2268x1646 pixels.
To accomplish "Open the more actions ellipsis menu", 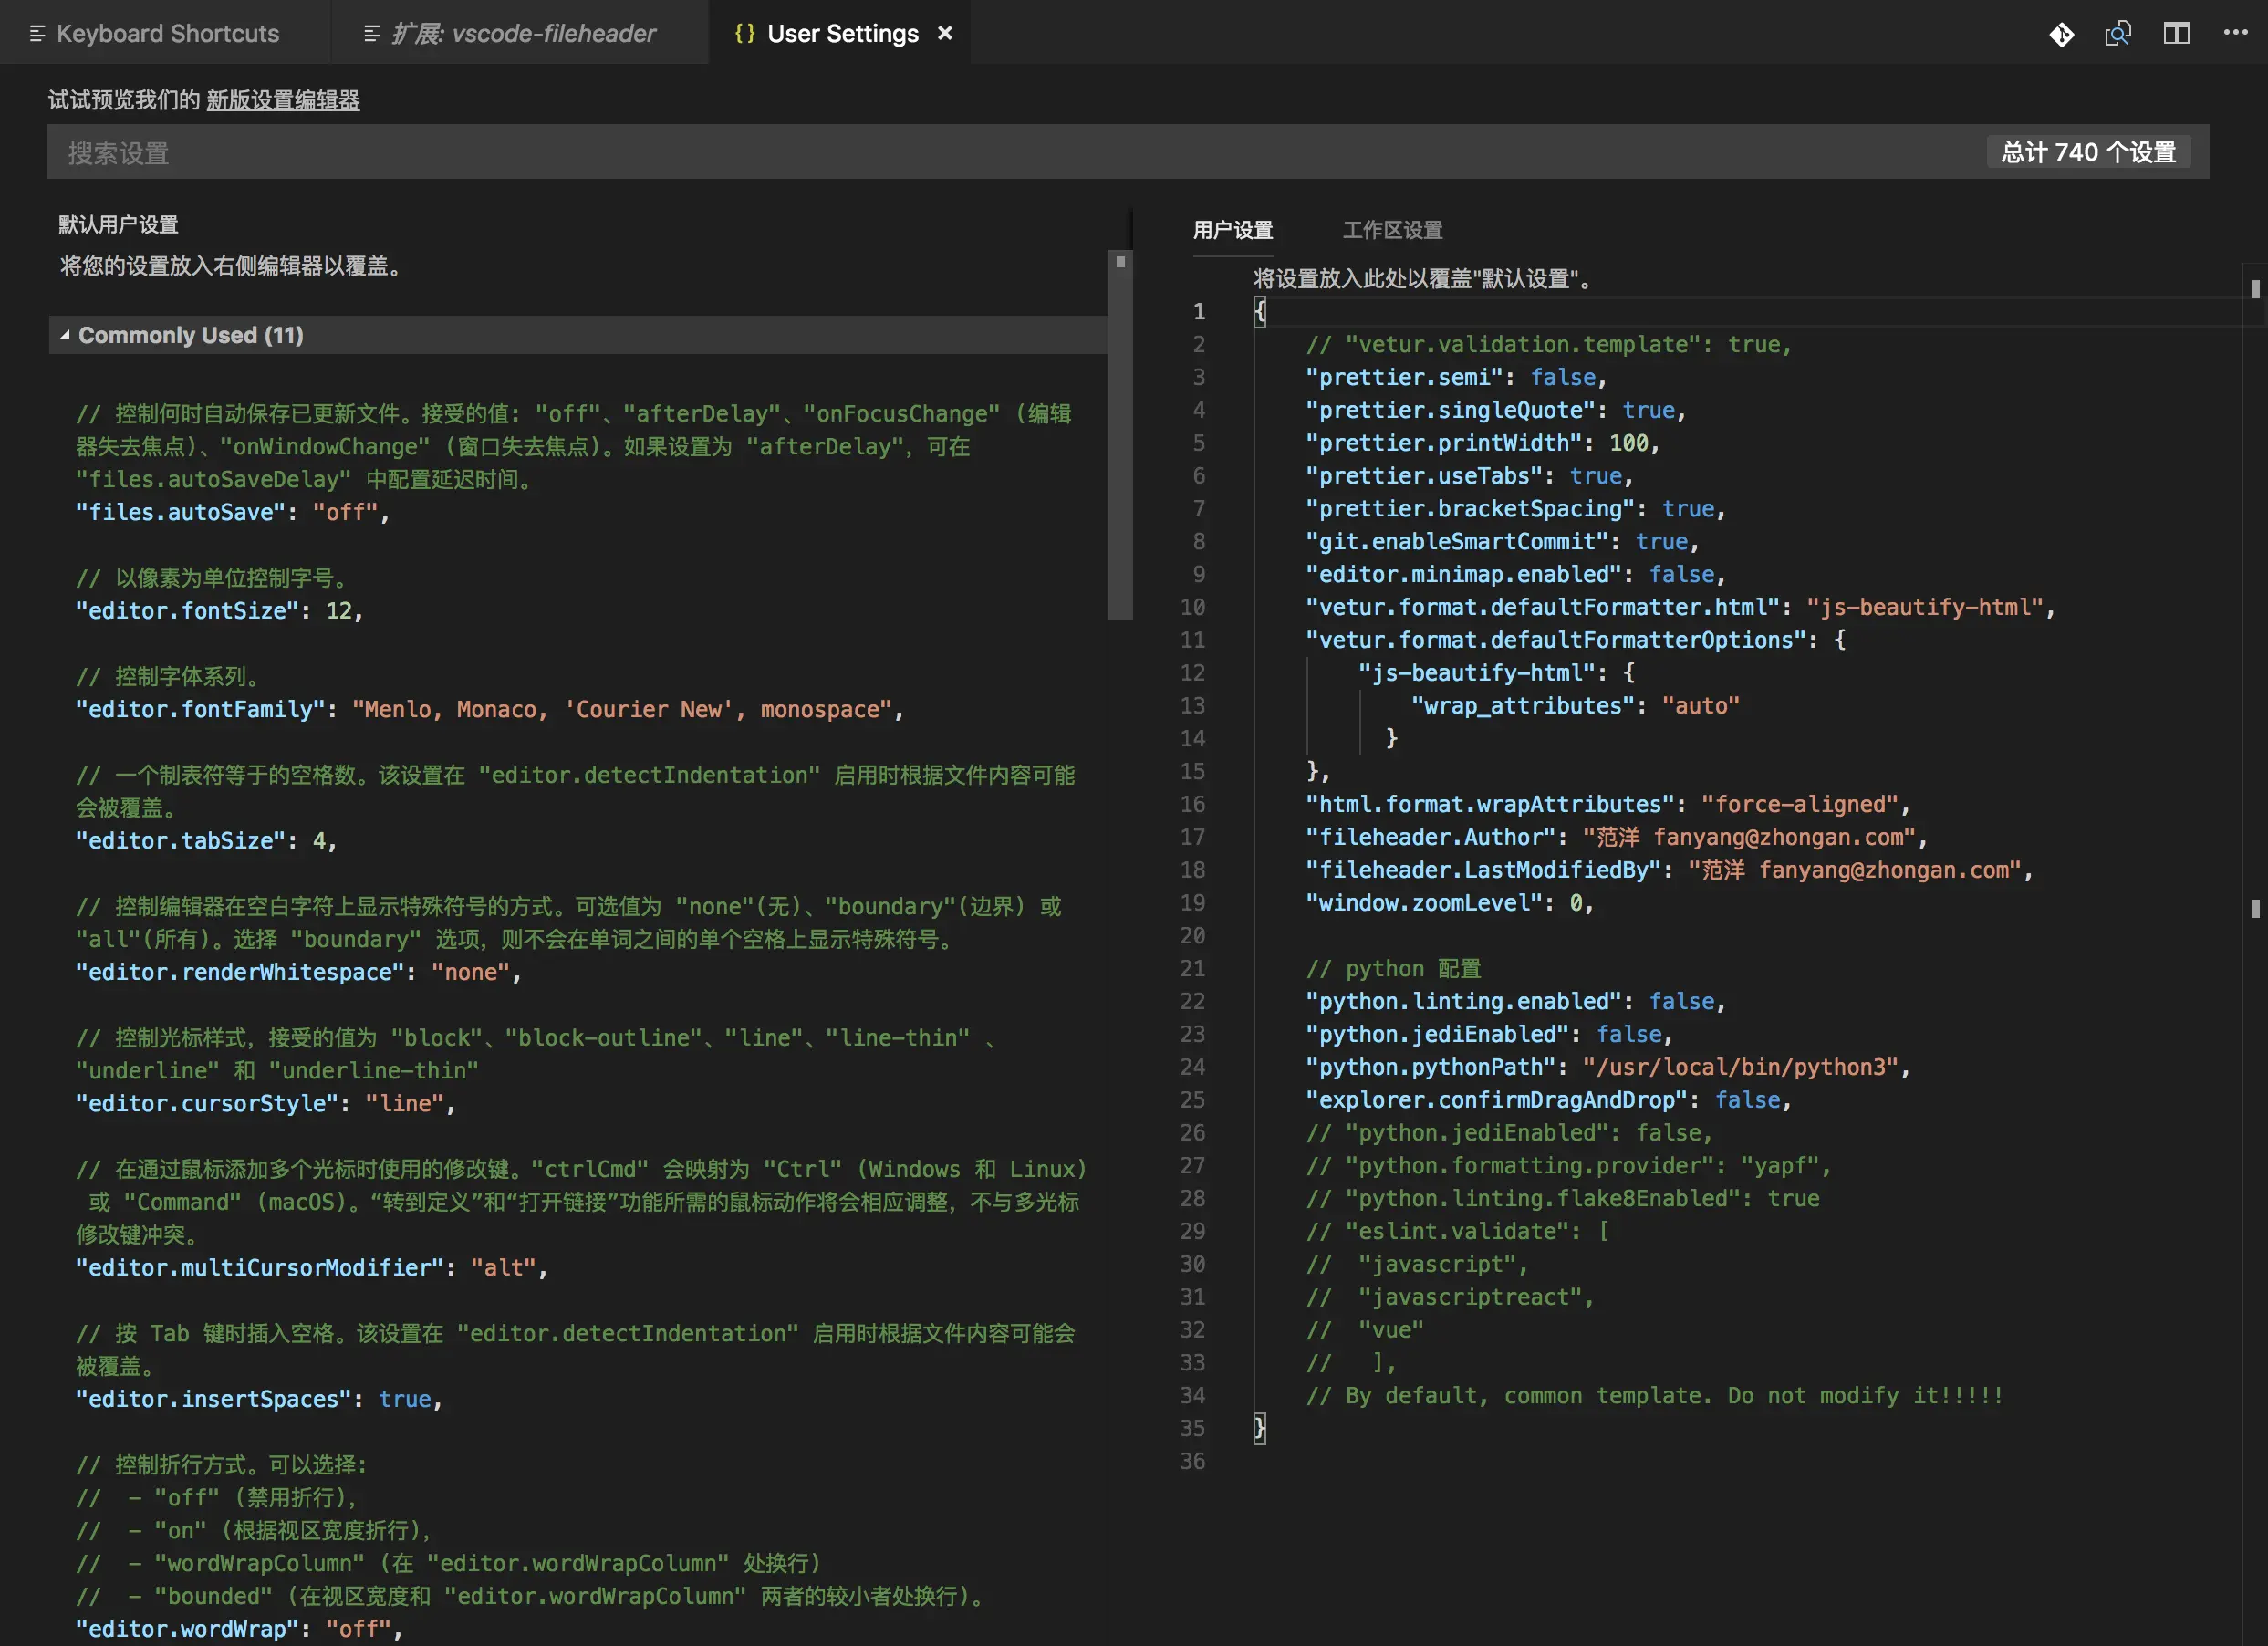I will [2235, 33].
